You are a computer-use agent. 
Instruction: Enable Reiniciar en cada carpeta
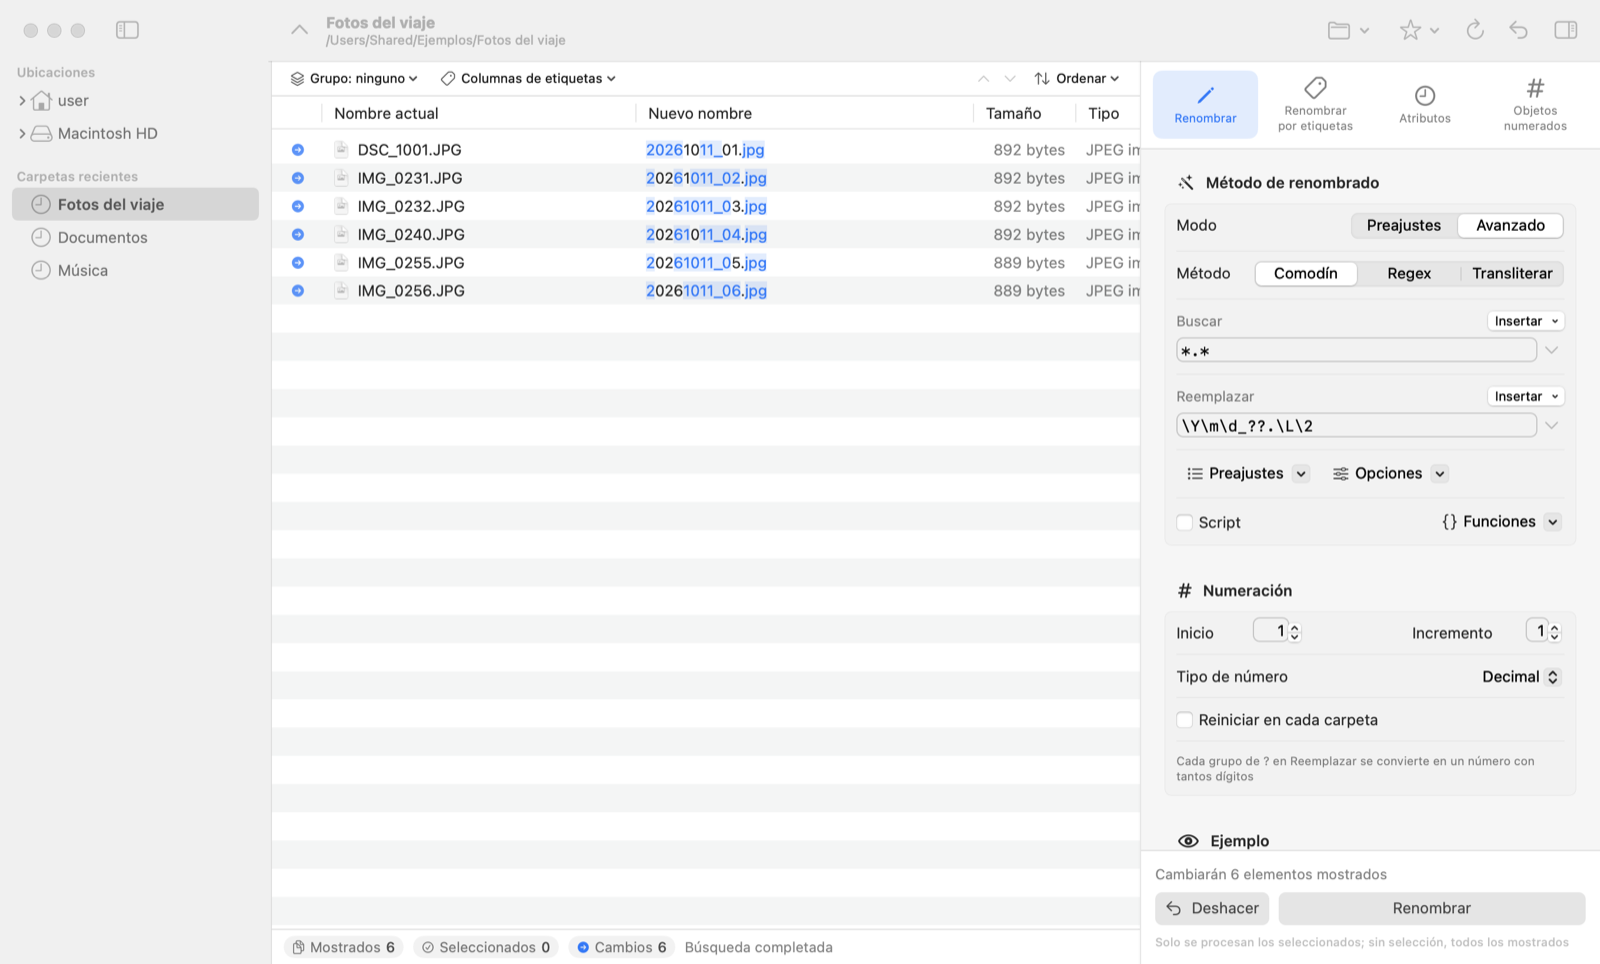pos(1185,720)
